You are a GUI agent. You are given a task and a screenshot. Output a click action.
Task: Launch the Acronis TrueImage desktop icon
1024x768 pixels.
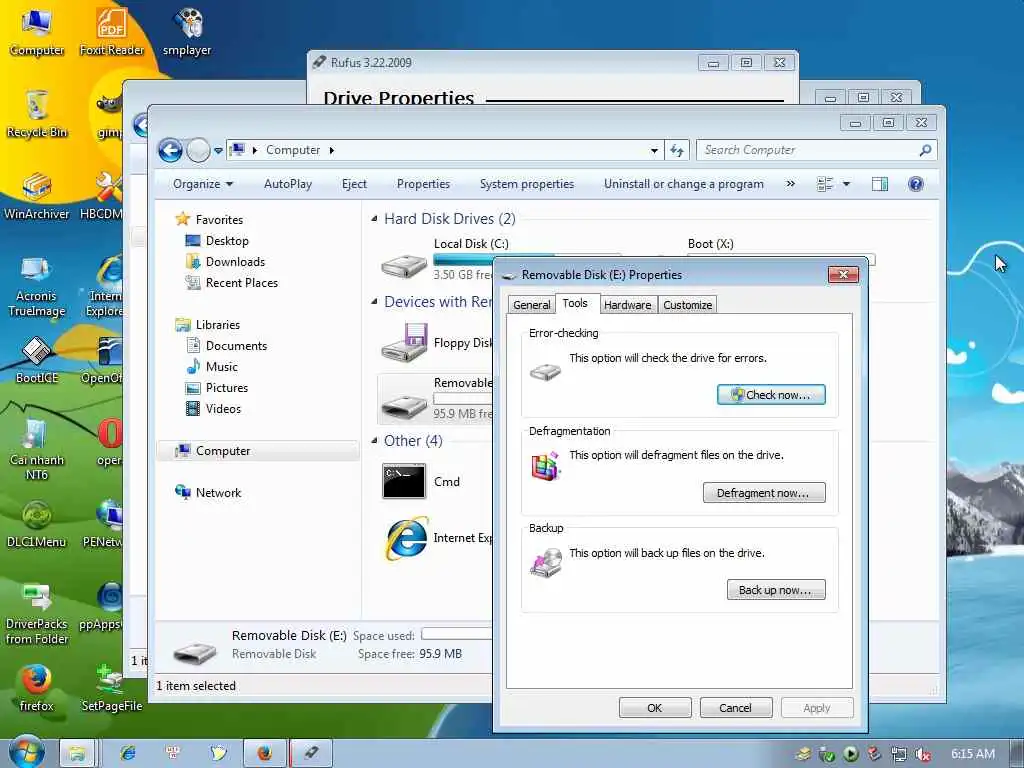pyautogui.click(x=37, y=285)
